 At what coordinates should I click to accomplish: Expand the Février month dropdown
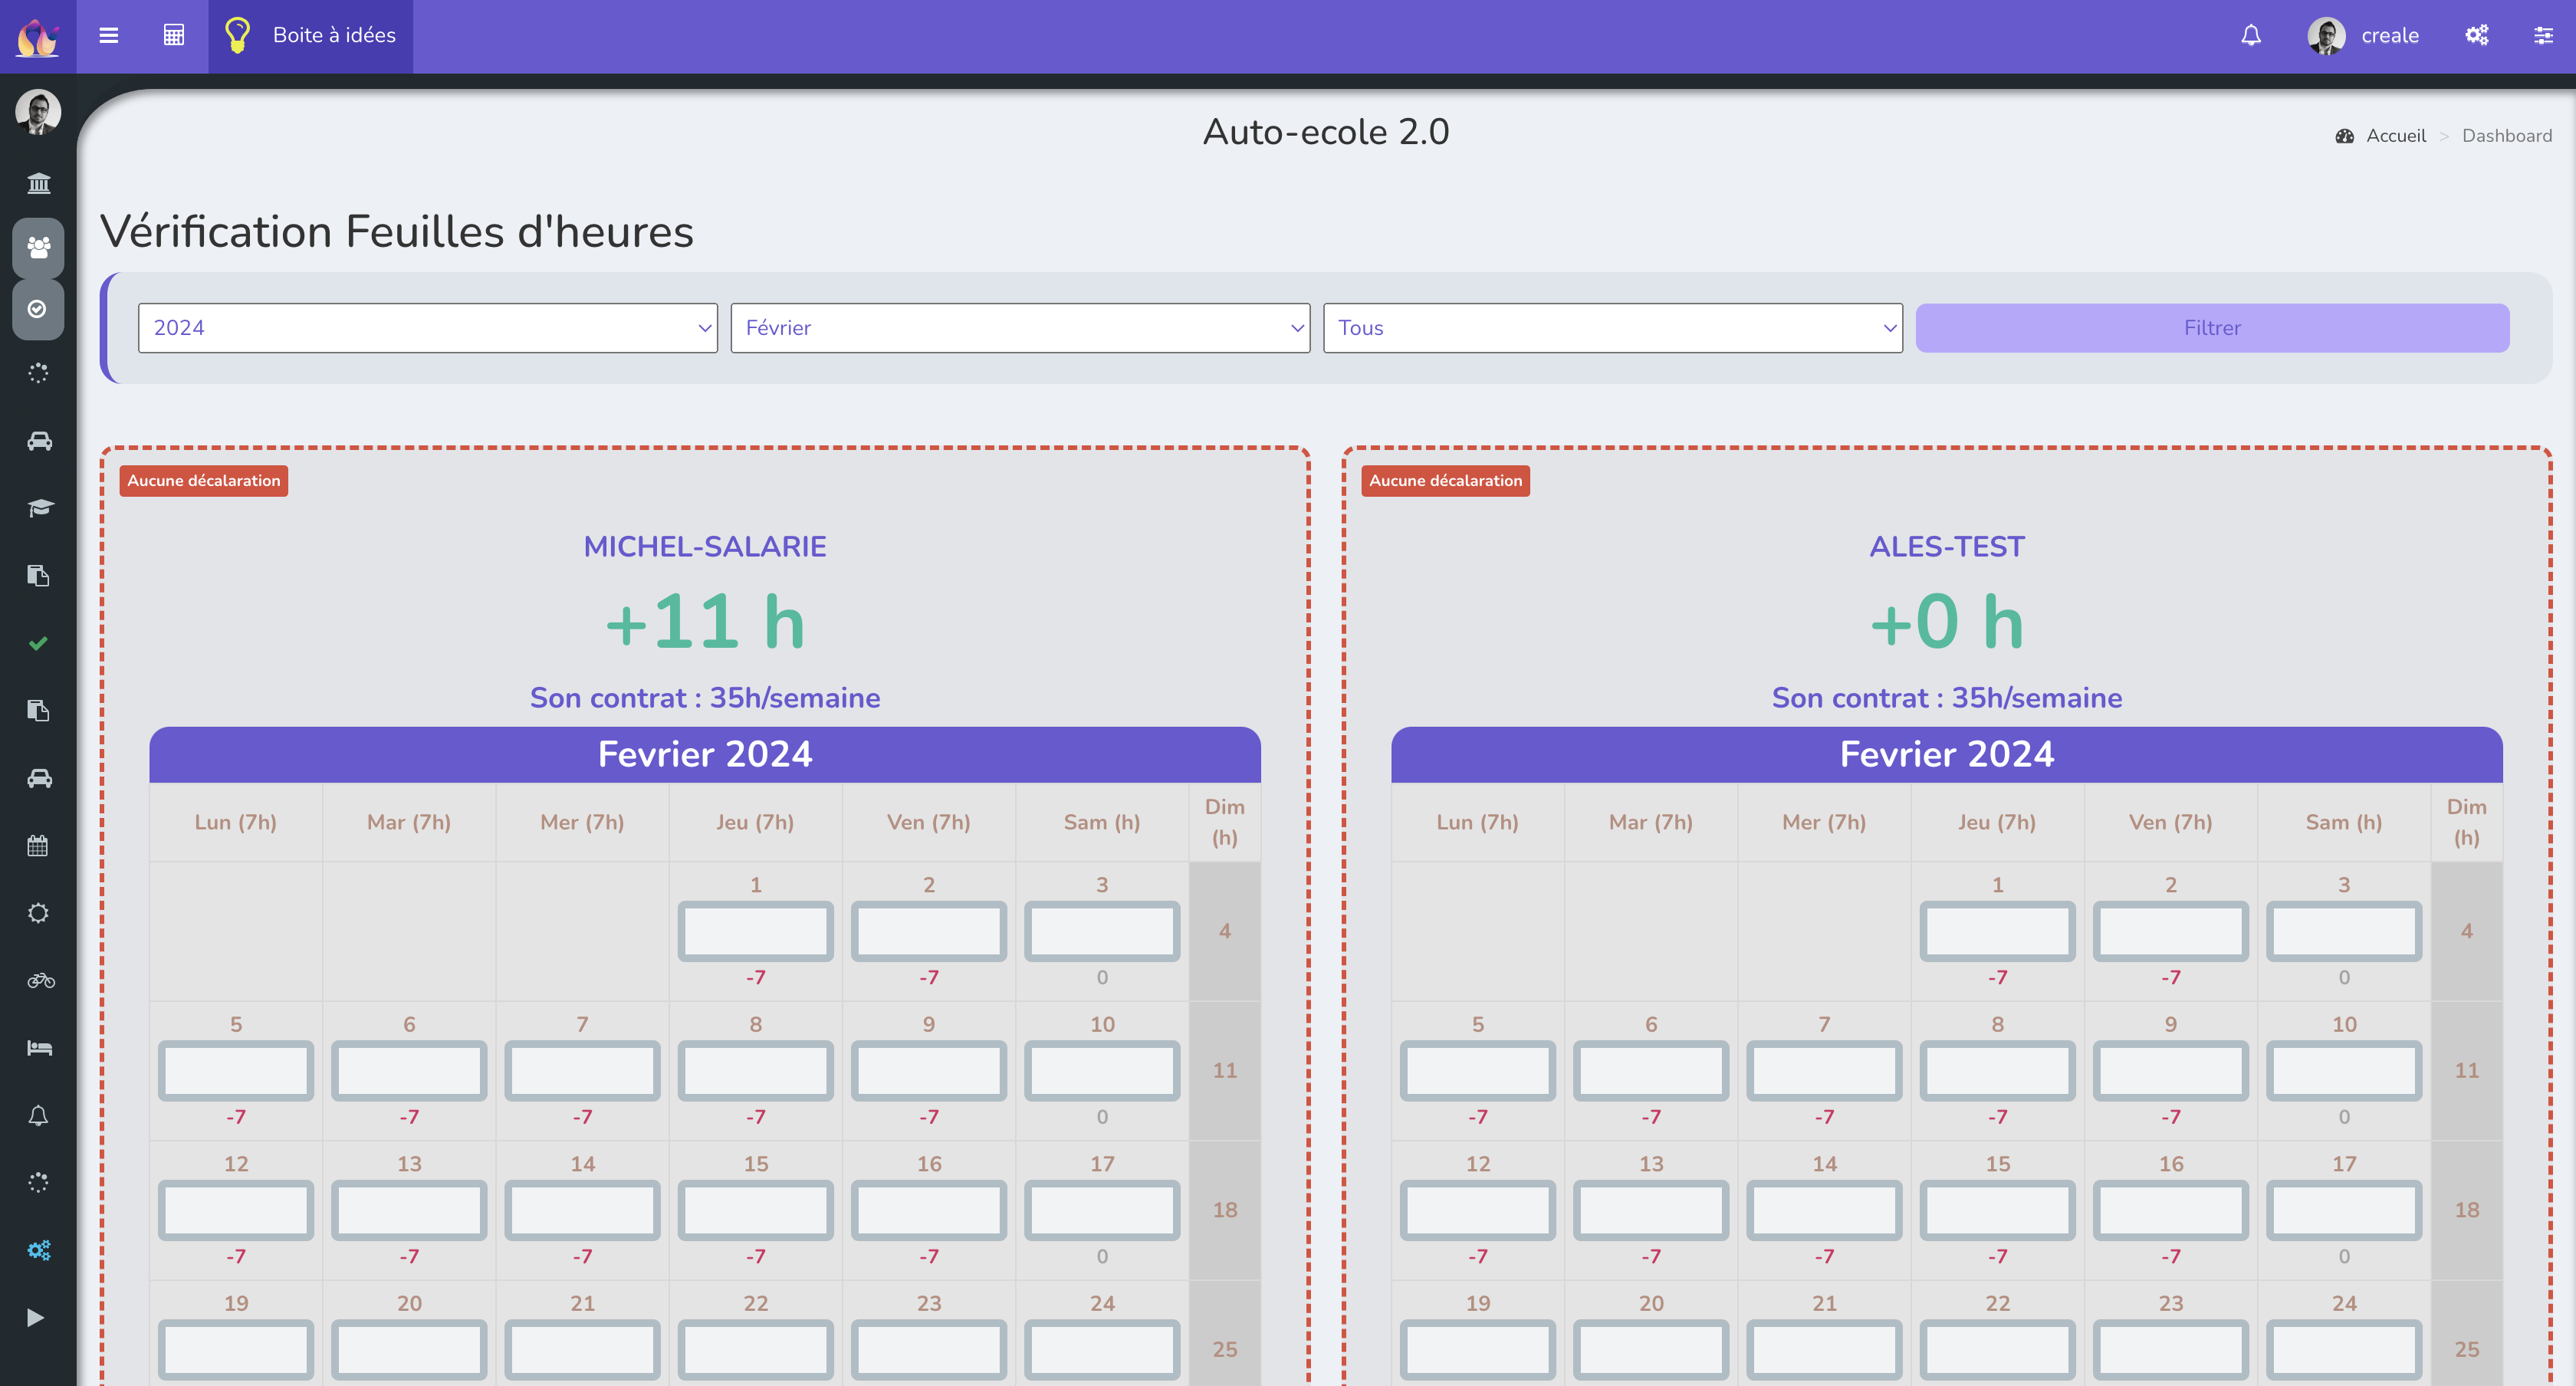(1020, 328)
